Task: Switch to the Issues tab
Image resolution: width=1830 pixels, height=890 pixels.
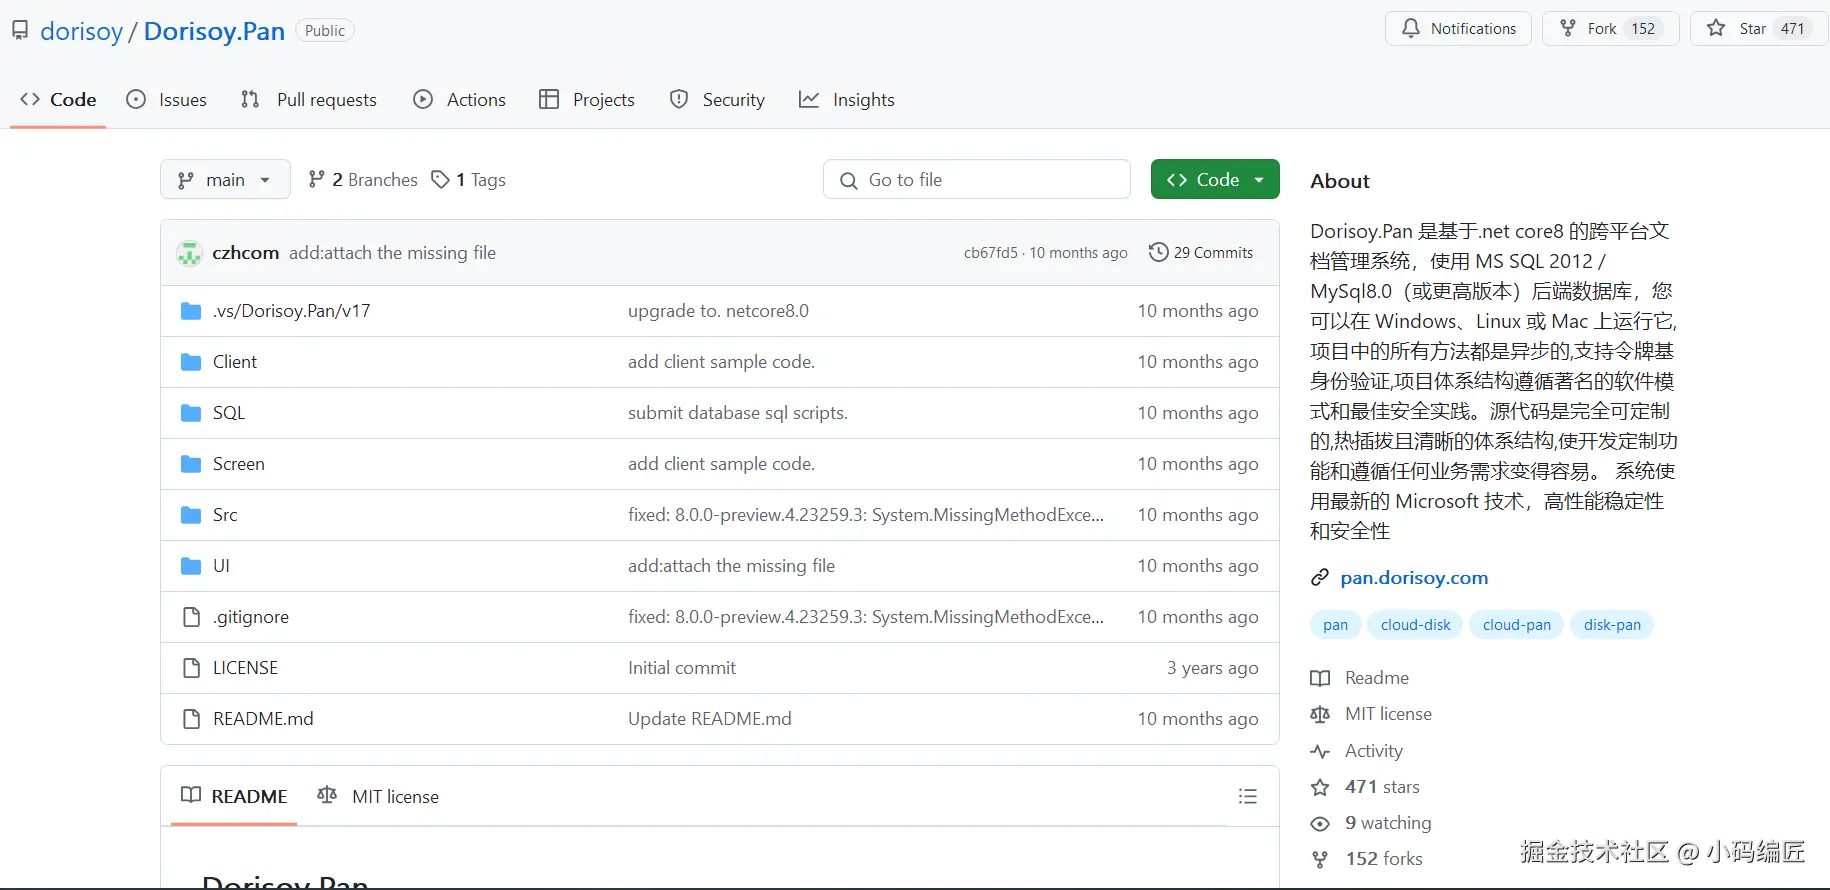Action: click(x=167, y=100)
